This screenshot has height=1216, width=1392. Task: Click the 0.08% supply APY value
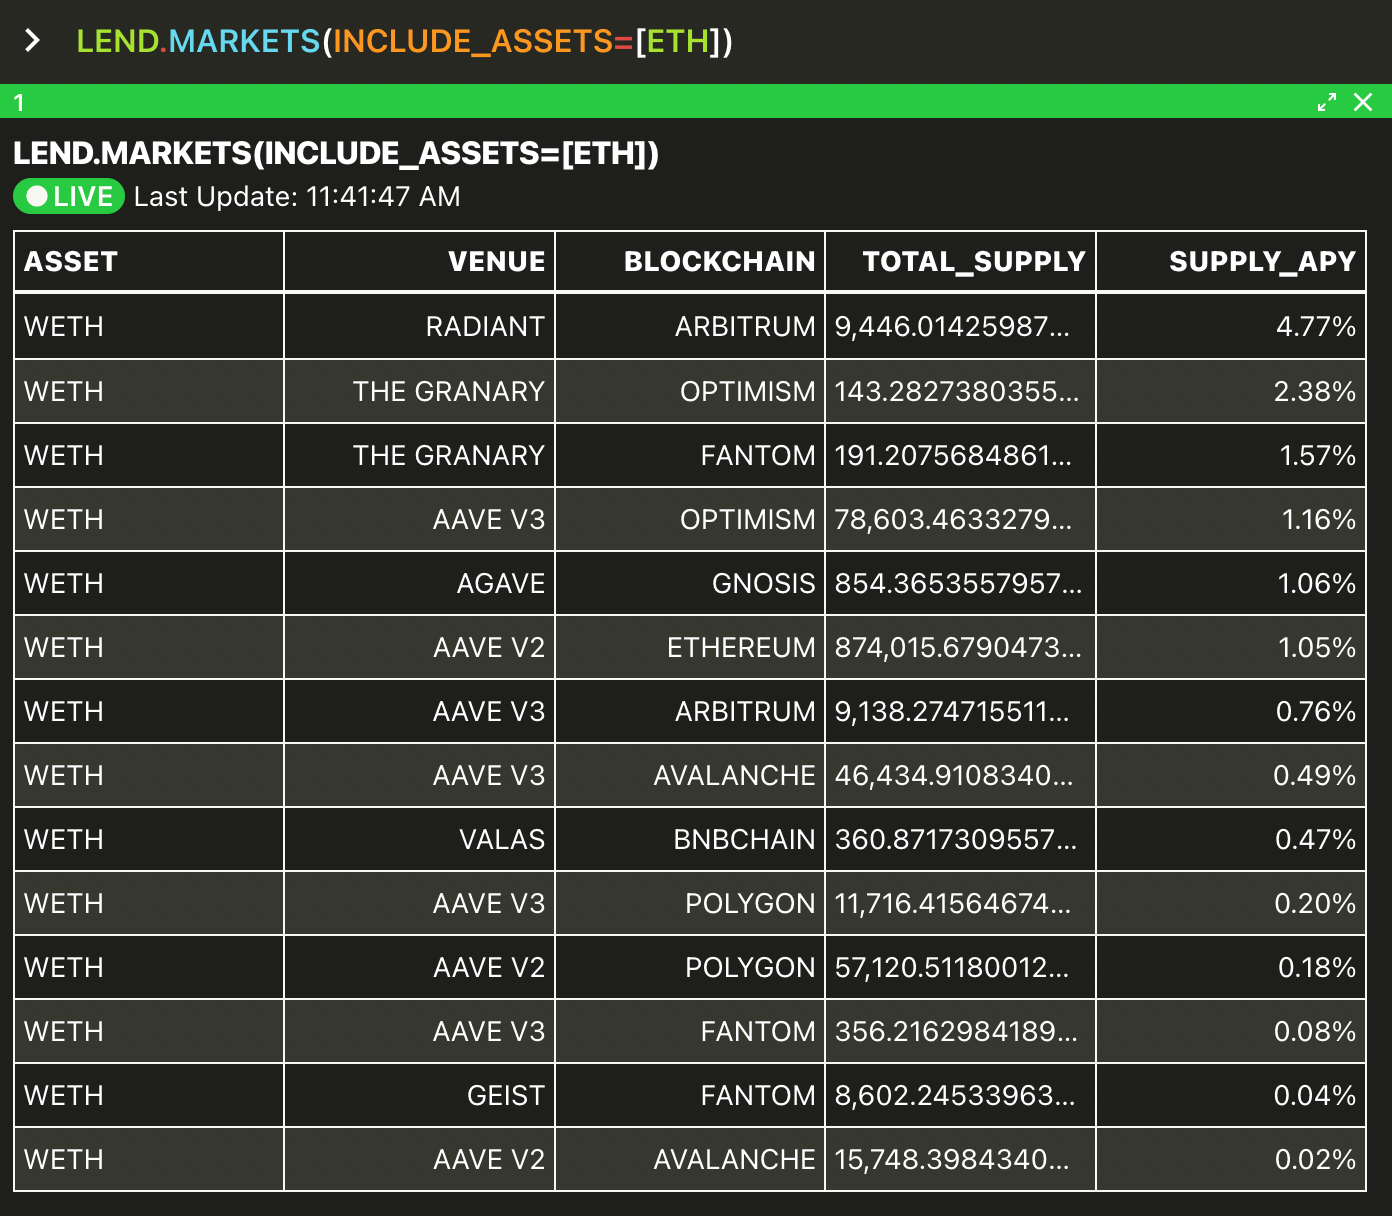[x=1315, y=1031]
